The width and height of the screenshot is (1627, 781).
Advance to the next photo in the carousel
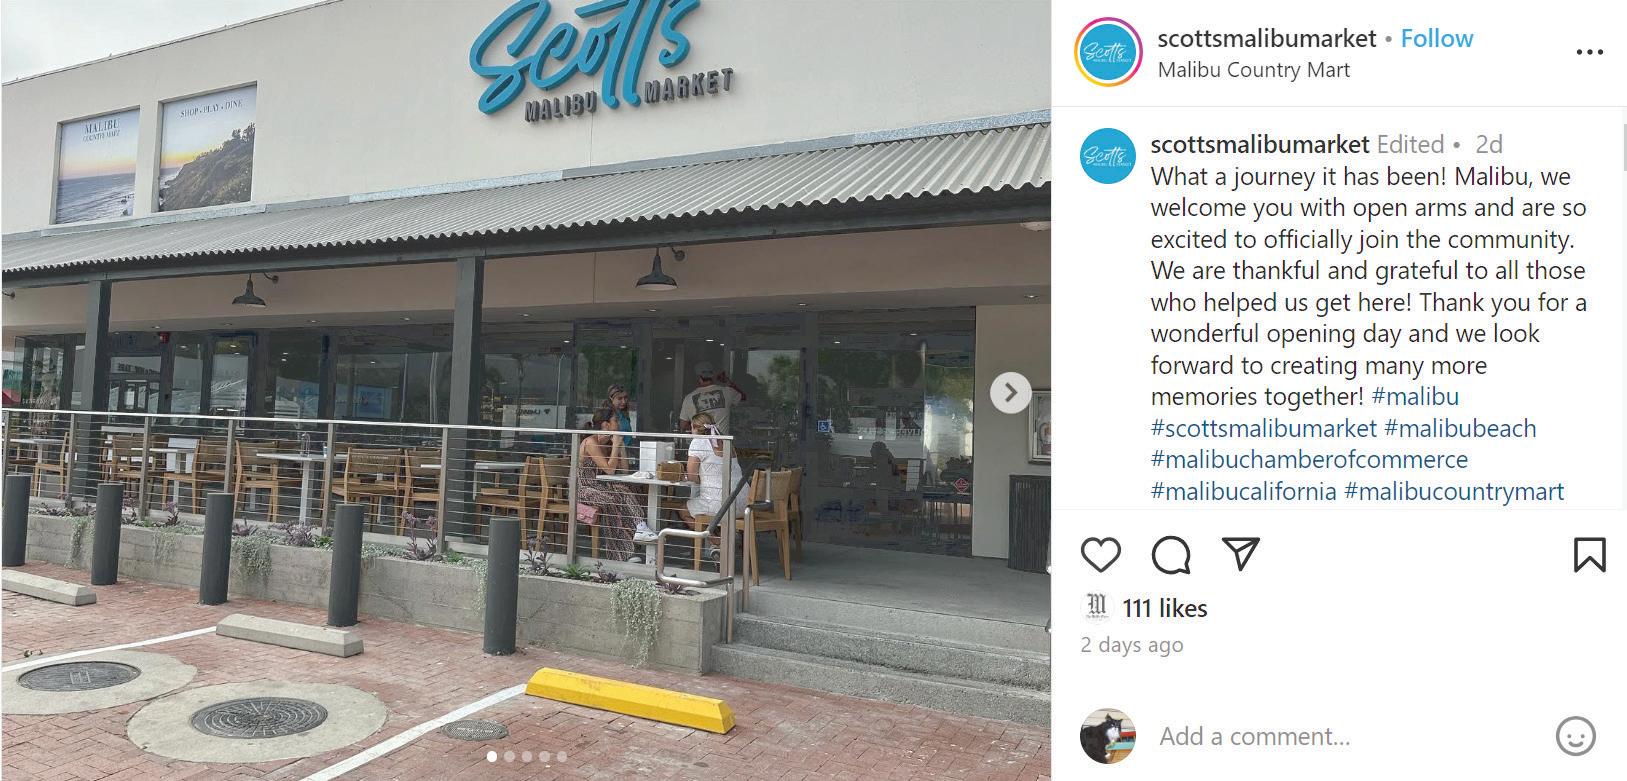pos(1010,392)
